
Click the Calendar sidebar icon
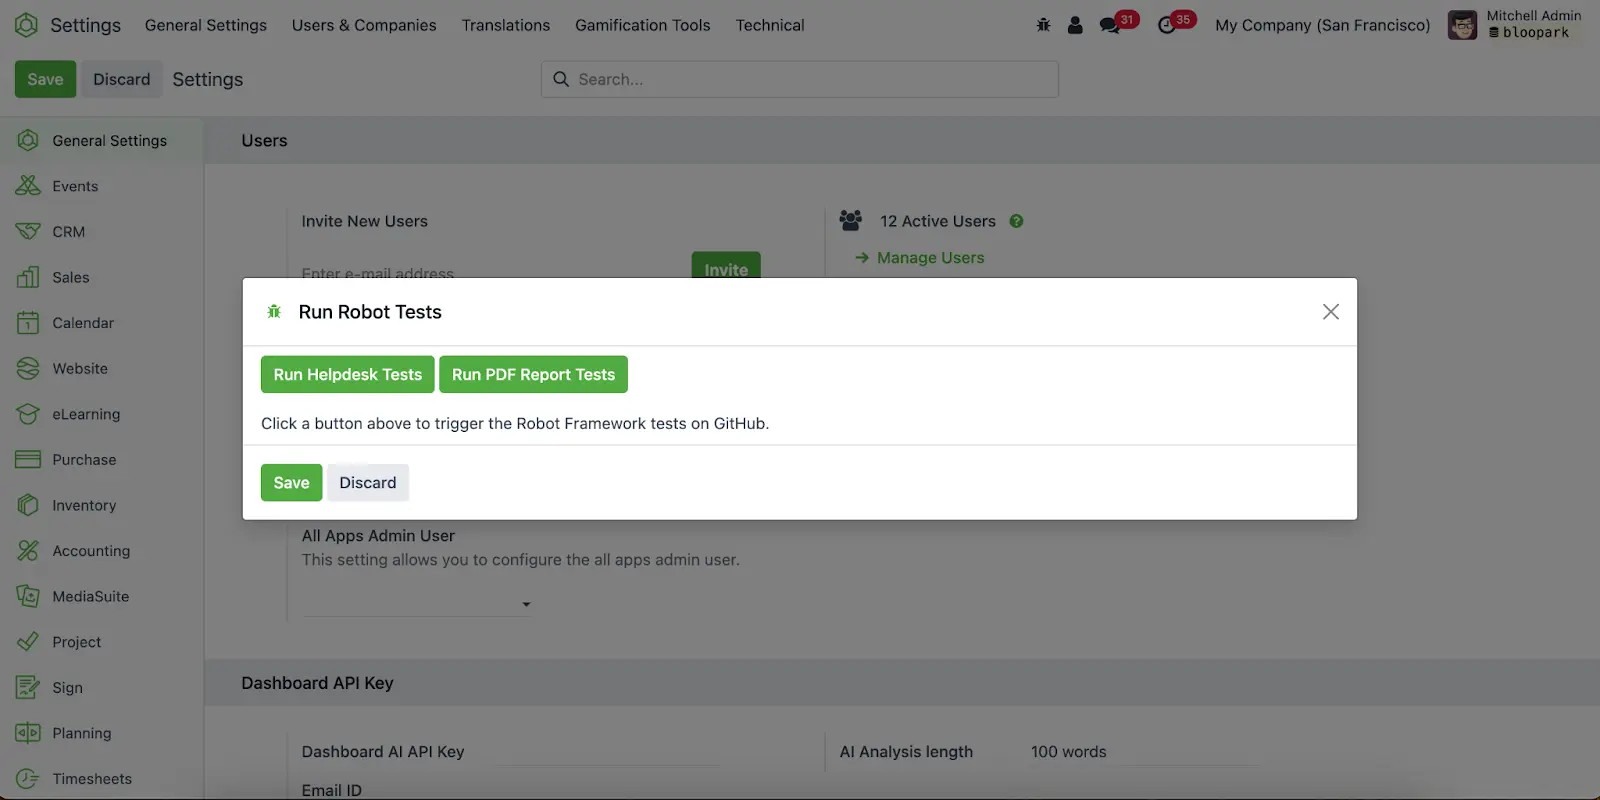(x=28, y=323)
